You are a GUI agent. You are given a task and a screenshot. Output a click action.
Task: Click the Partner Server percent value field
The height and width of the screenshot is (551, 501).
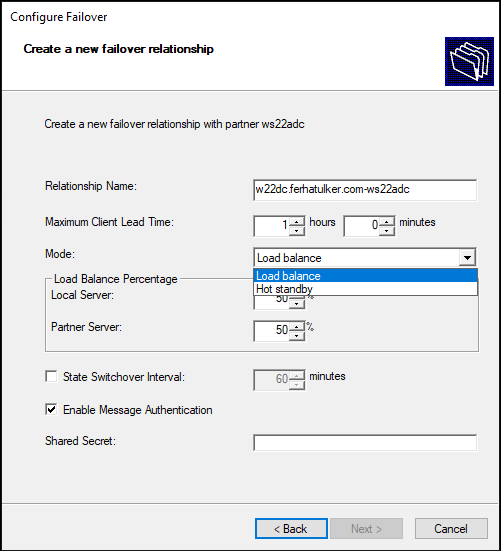click(272, 331)
